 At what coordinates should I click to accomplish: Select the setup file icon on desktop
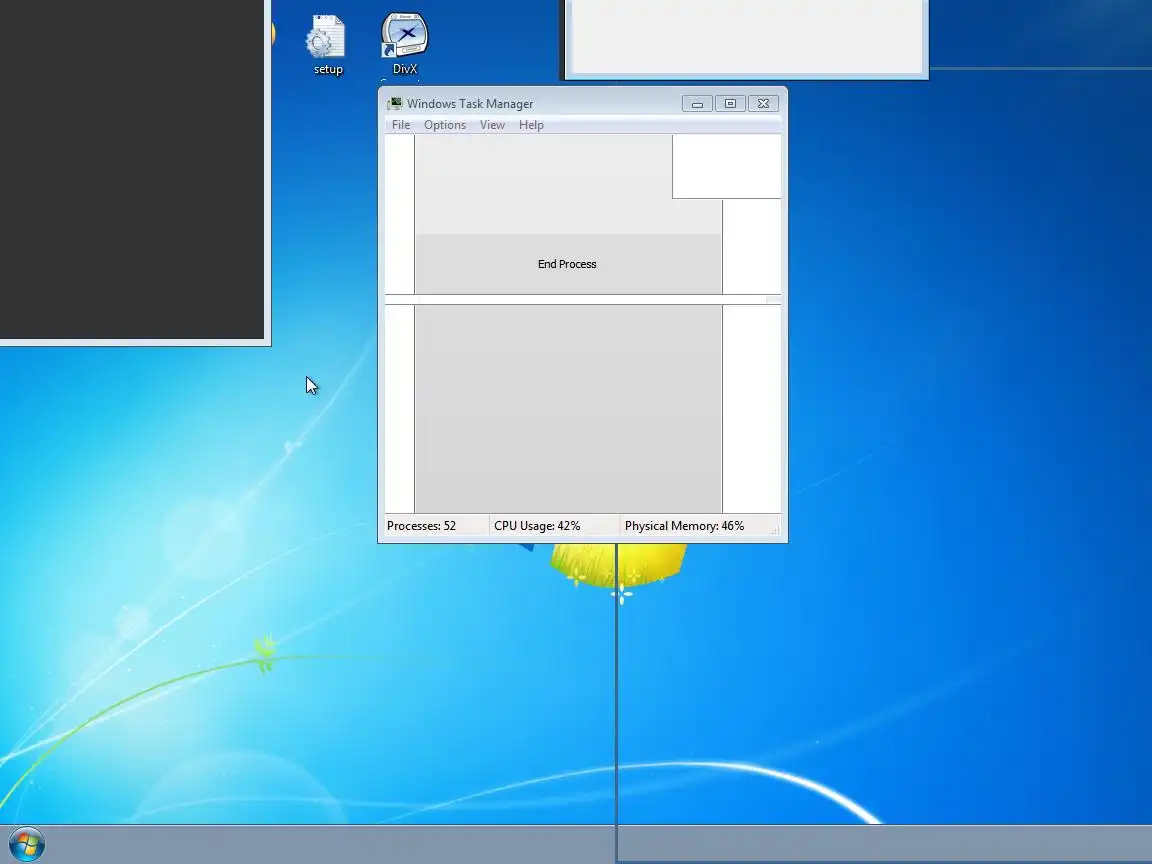(x=327, y=45)
